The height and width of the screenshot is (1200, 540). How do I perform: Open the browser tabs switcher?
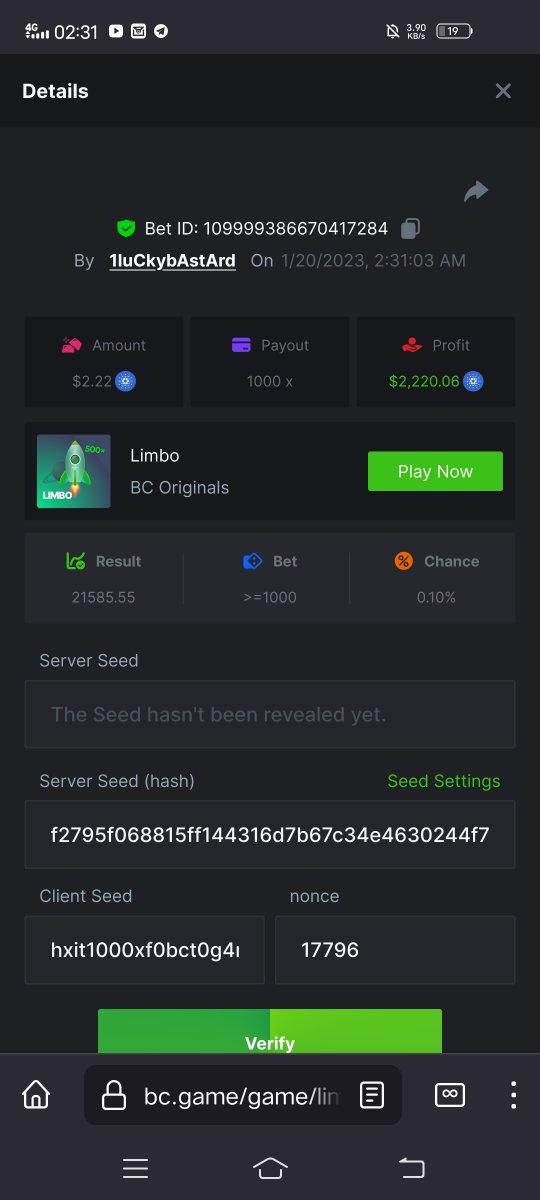click(x=450, y=1095)
